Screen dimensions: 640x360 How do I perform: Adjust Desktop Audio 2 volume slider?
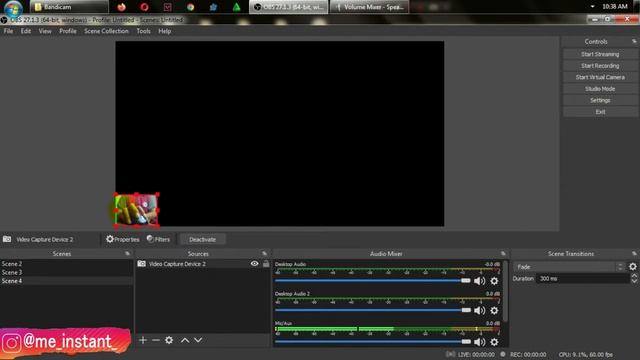[373, 310]
